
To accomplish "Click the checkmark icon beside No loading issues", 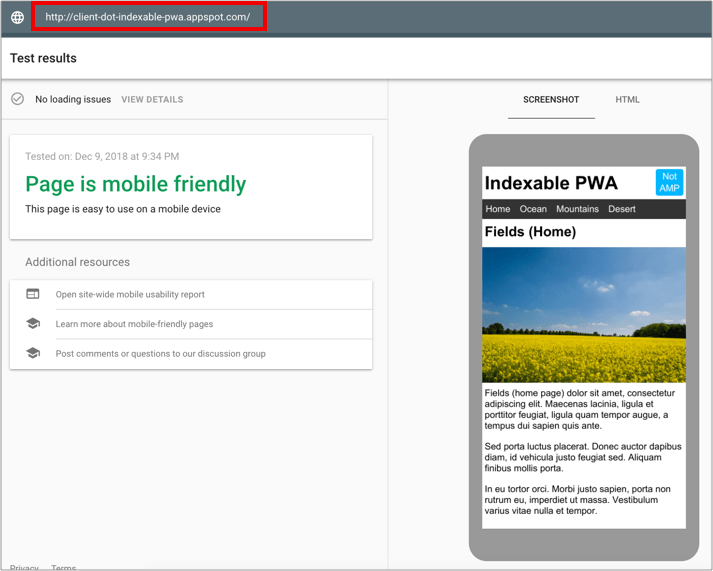I will click(17, 99).
